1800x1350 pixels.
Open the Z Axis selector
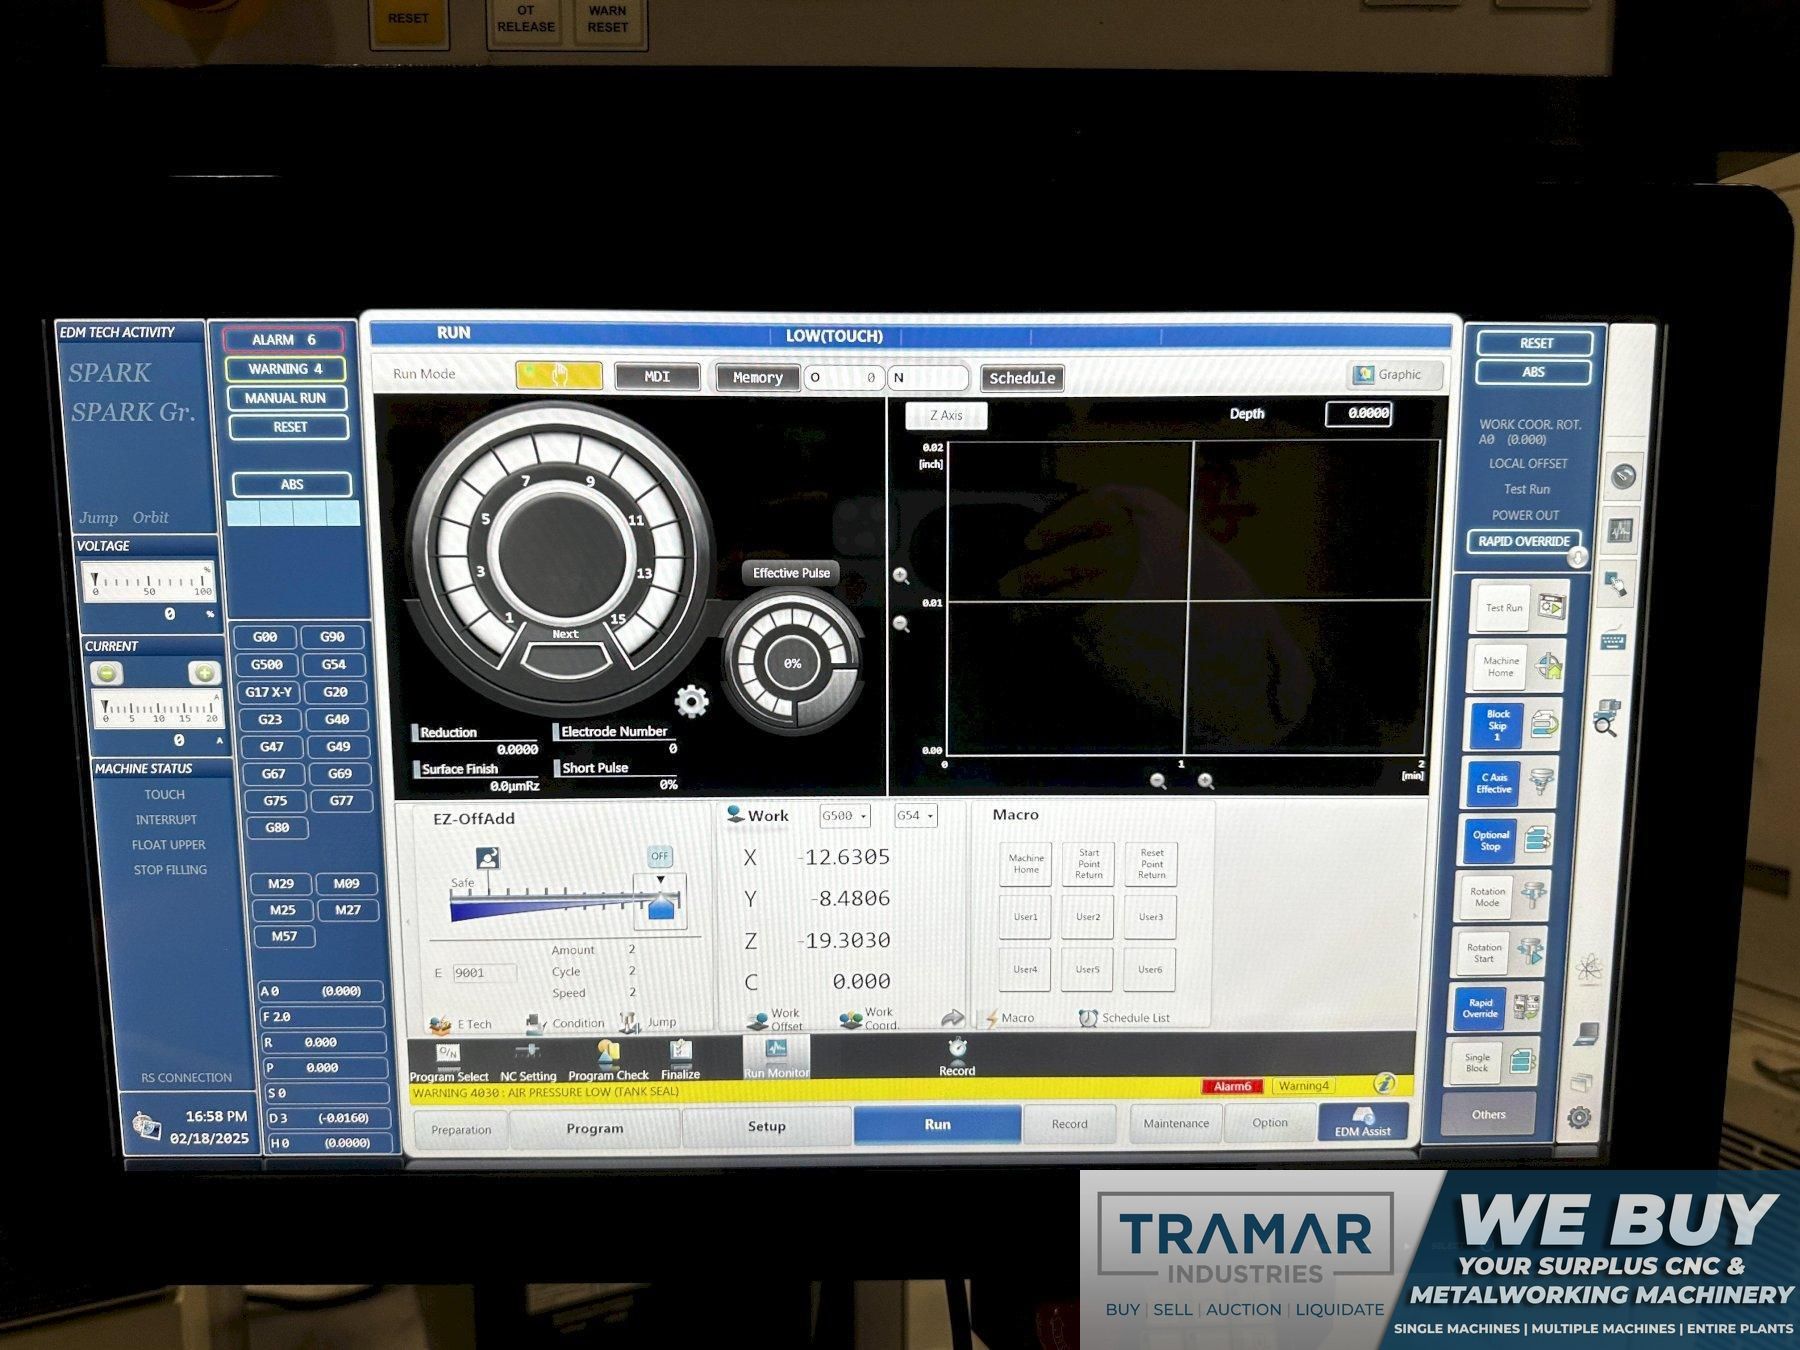pos(946,415)
